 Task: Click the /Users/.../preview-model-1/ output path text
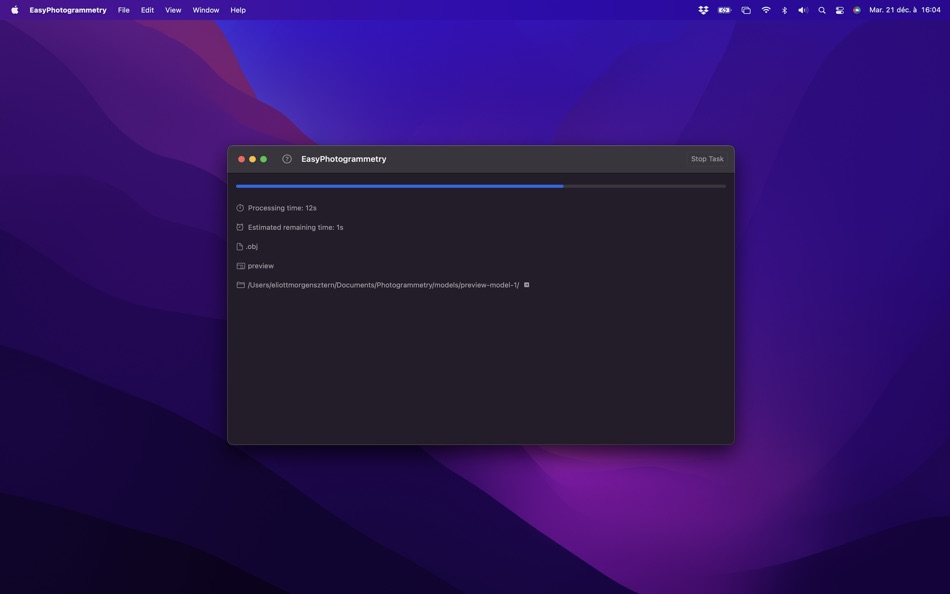click(x=383, y=285)
